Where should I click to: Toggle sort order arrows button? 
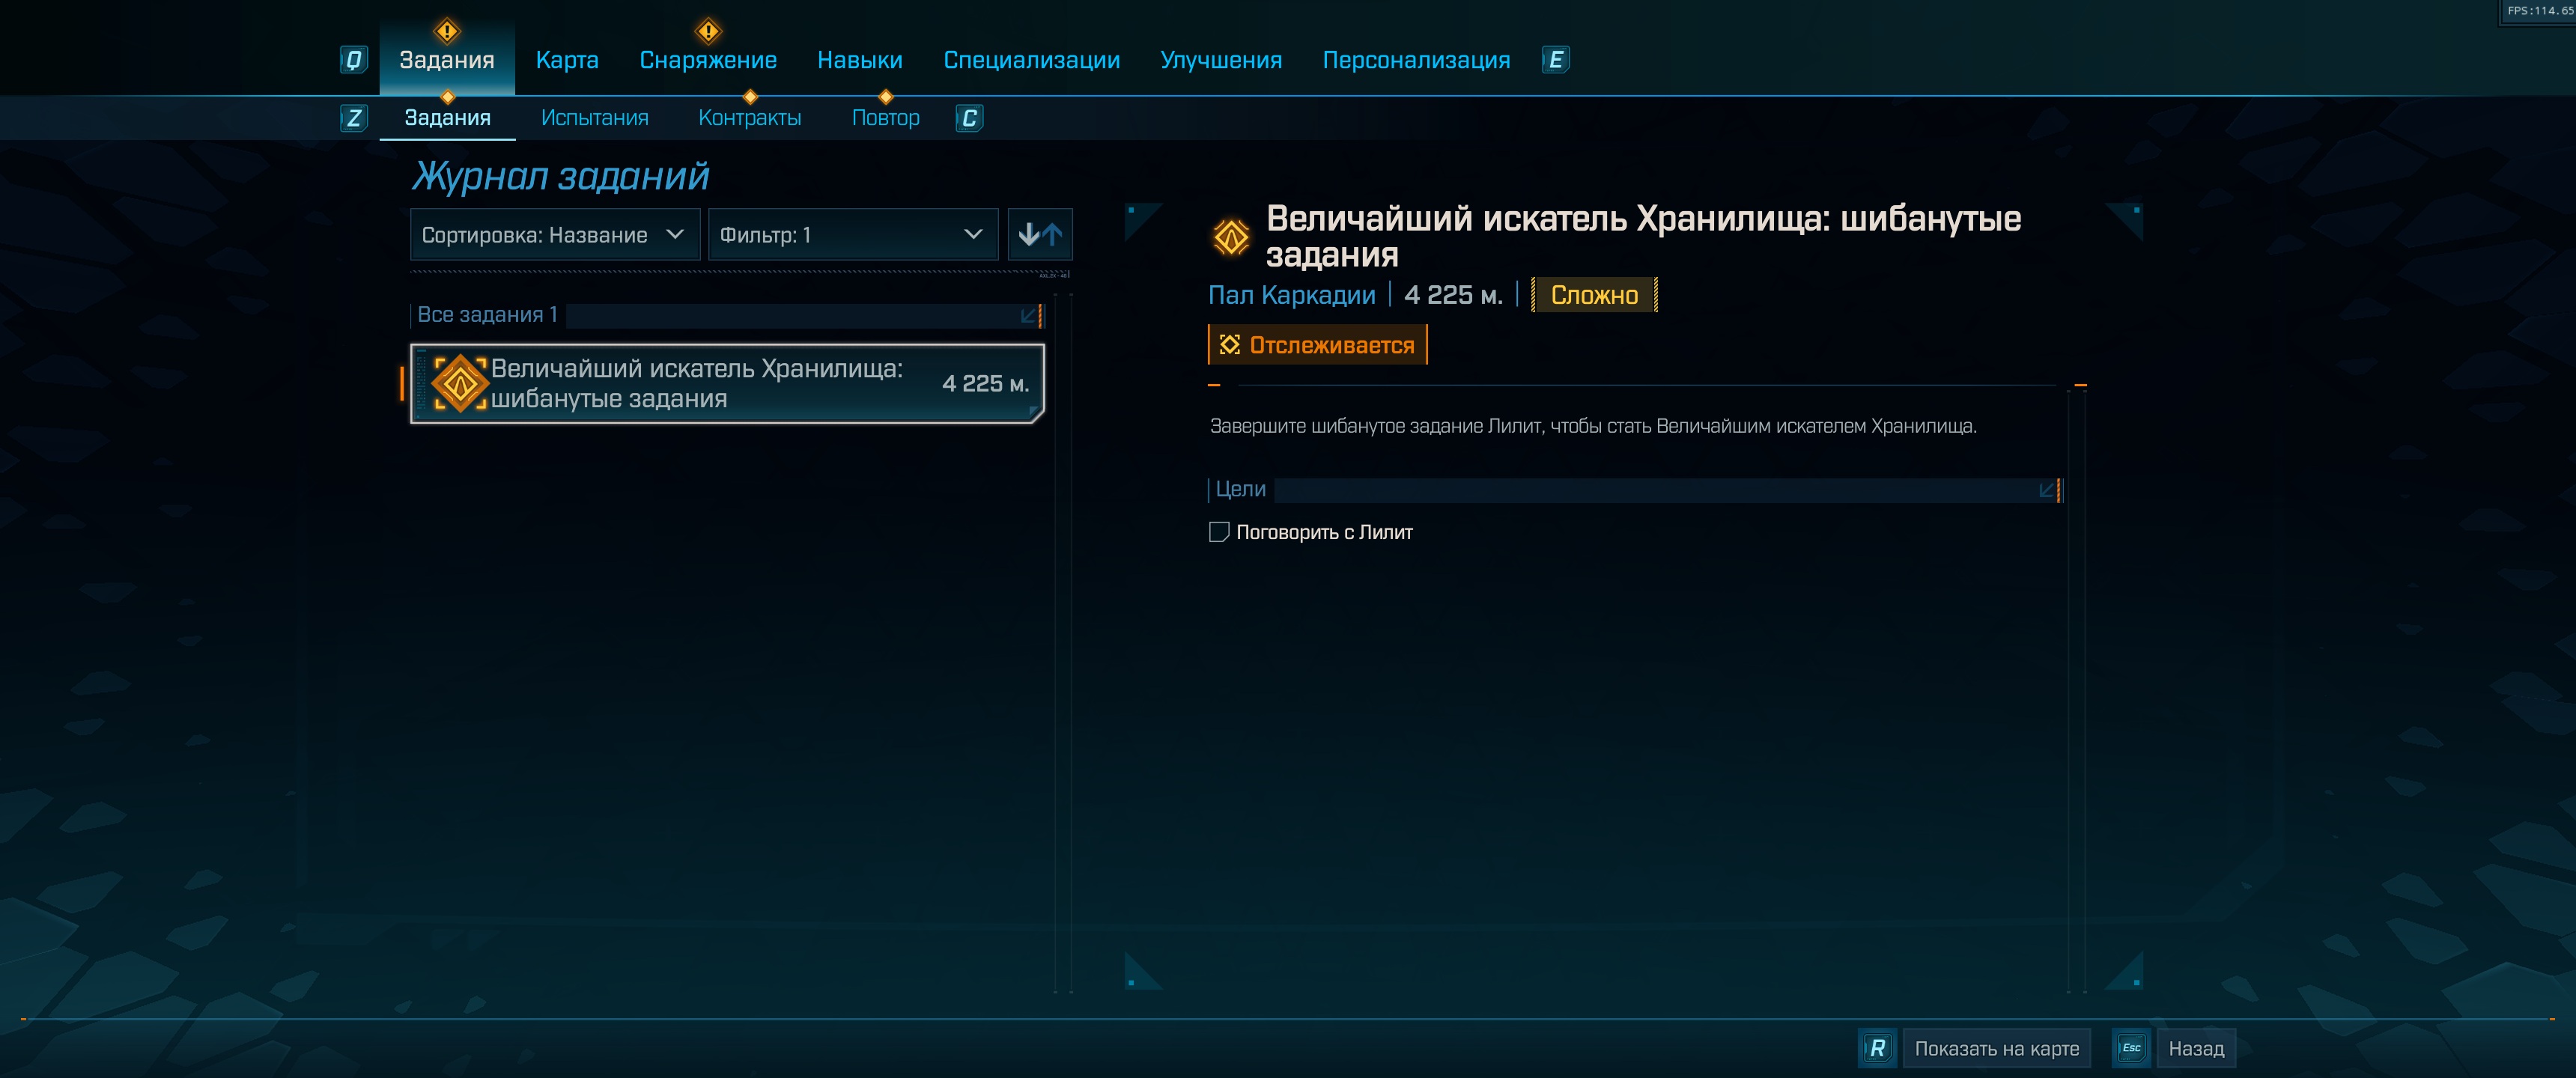point(1039,235)
